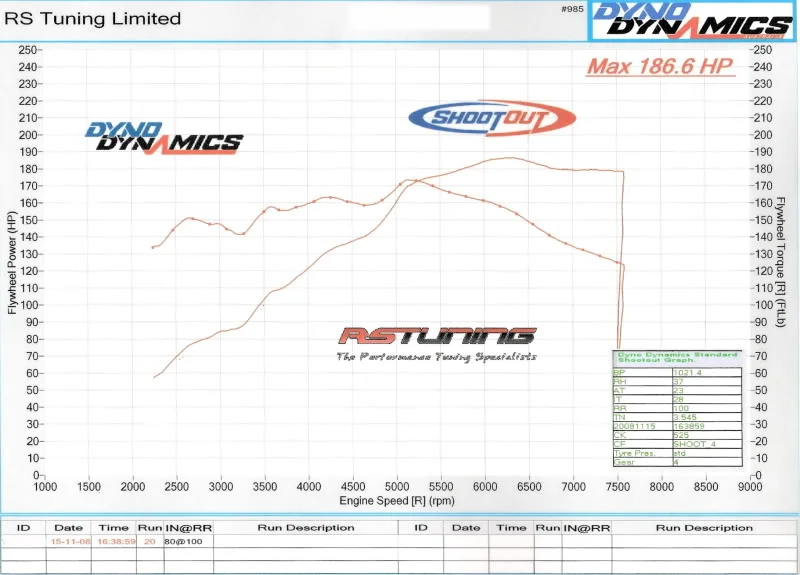The width and height of the screenshot is (800, 575).
Task: Select the 'Flywheel Torque [R] (FtLb)' axis label
Action: coord(780,262)
